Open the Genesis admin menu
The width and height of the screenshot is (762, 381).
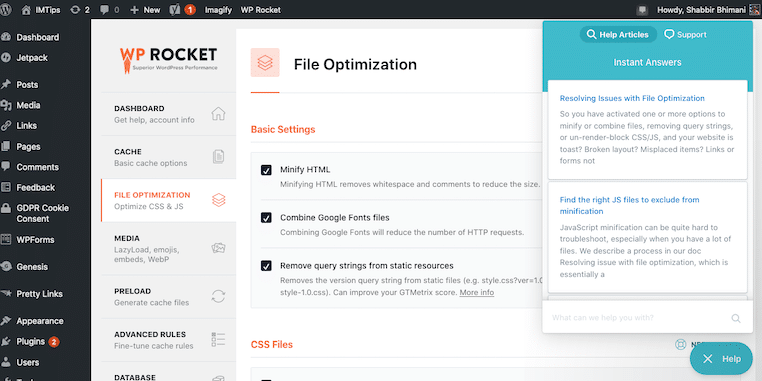click(32, 267)
